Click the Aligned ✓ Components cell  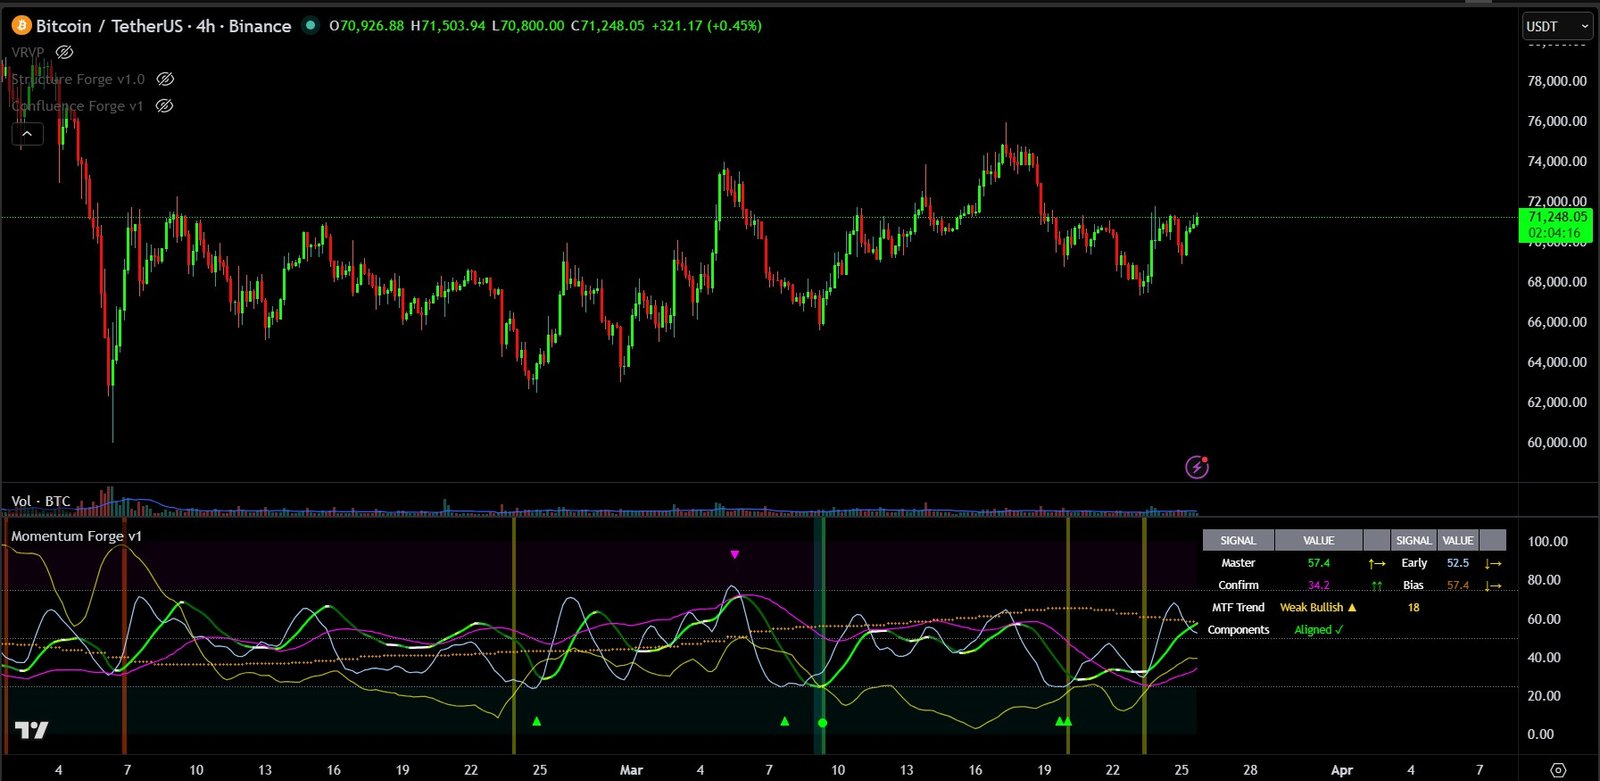(1318, 630)
